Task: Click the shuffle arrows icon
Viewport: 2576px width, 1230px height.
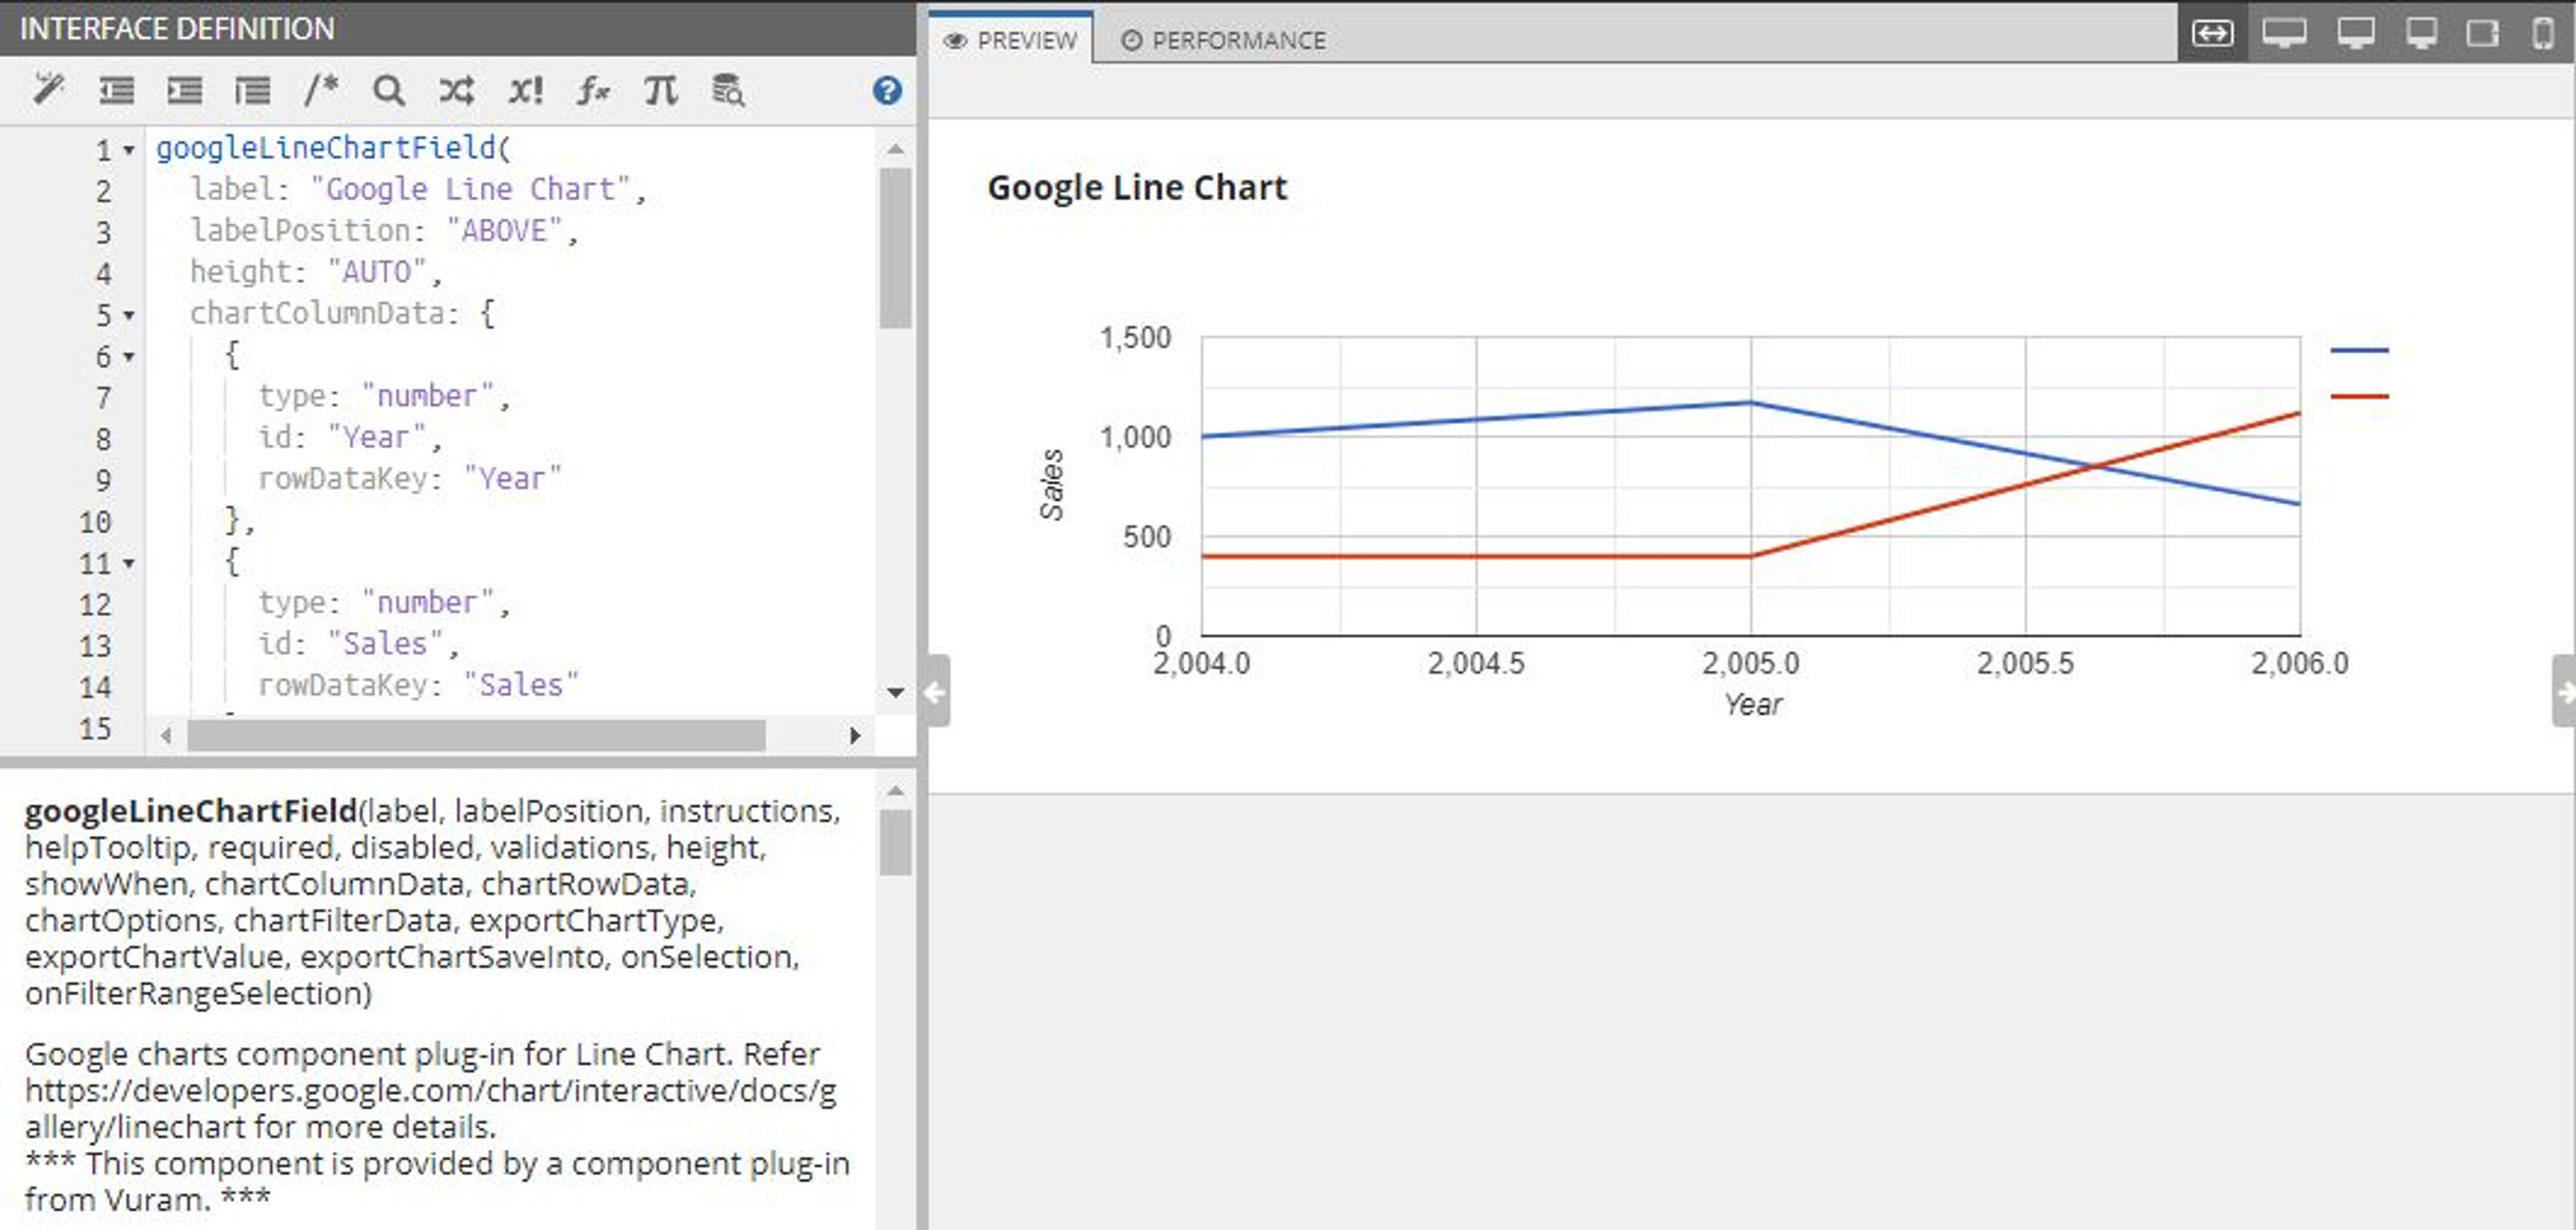Action: tap(456, 91)
